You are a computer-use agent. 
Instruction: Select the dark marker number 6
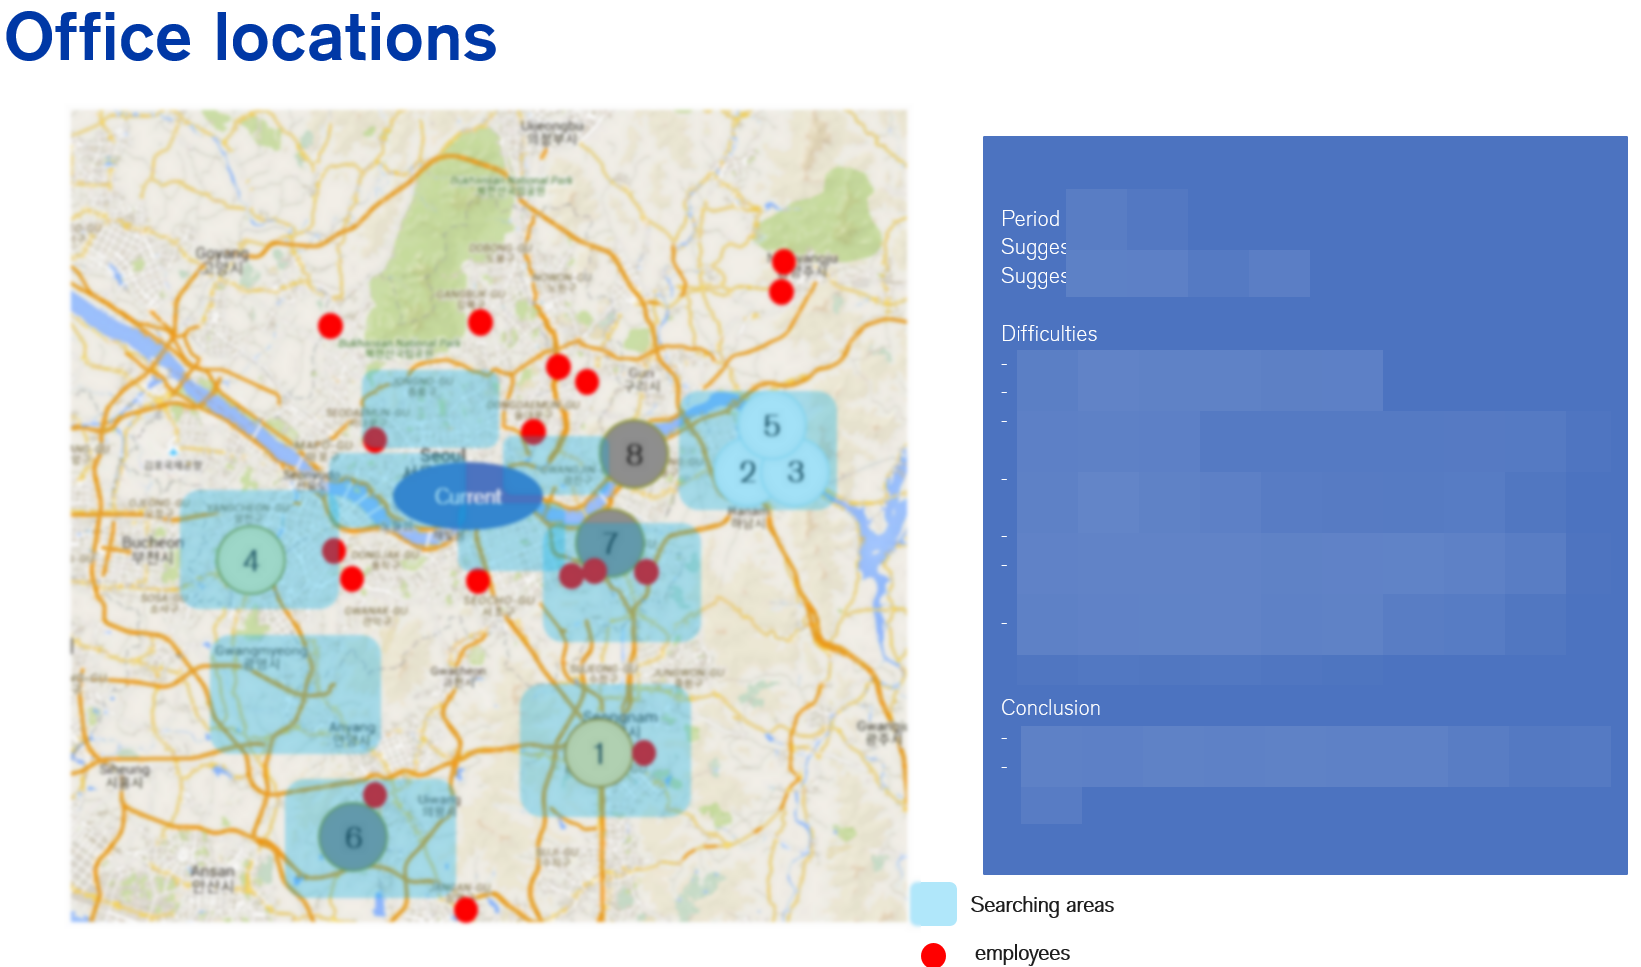point(353,837)
